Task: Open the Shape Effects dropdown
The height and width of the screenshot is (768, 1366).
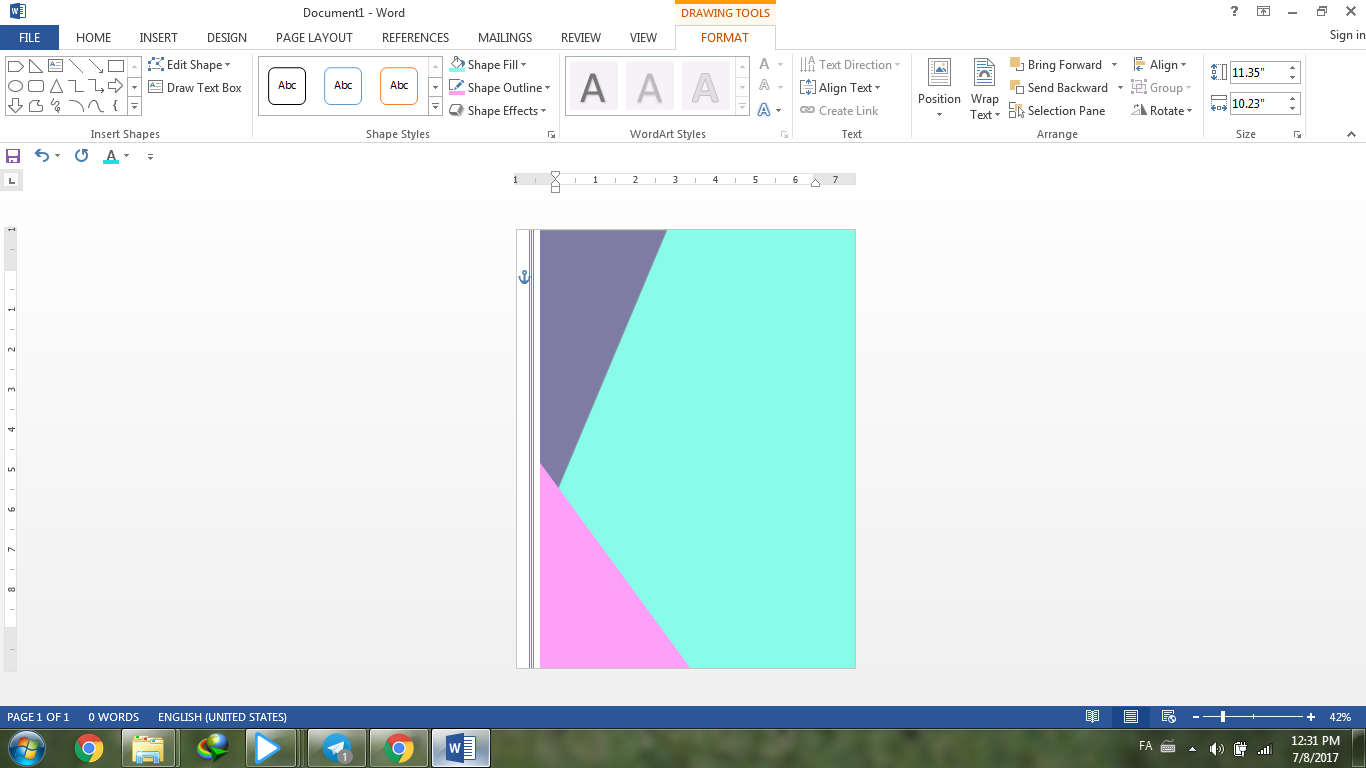Action: [x=543, y=111]
